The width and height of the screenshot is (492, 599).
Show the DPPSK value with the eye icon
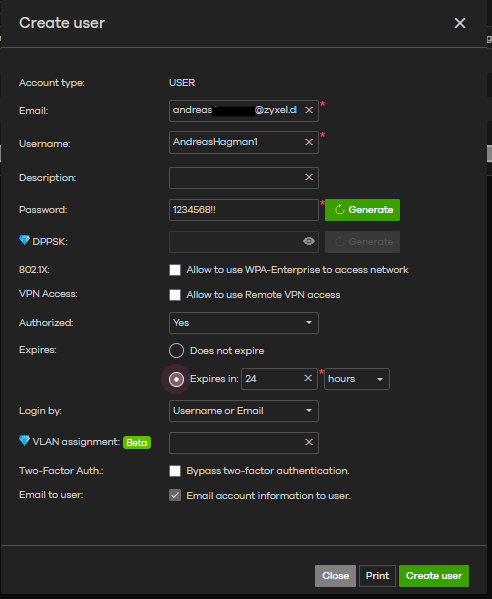click(x=309, y=241)
